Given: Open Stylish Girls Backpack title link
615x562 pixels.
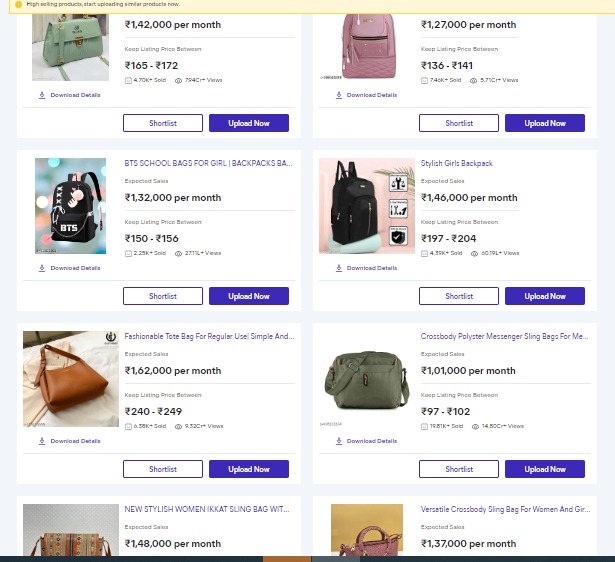Looking at the screenshot, I should point(456,163).
